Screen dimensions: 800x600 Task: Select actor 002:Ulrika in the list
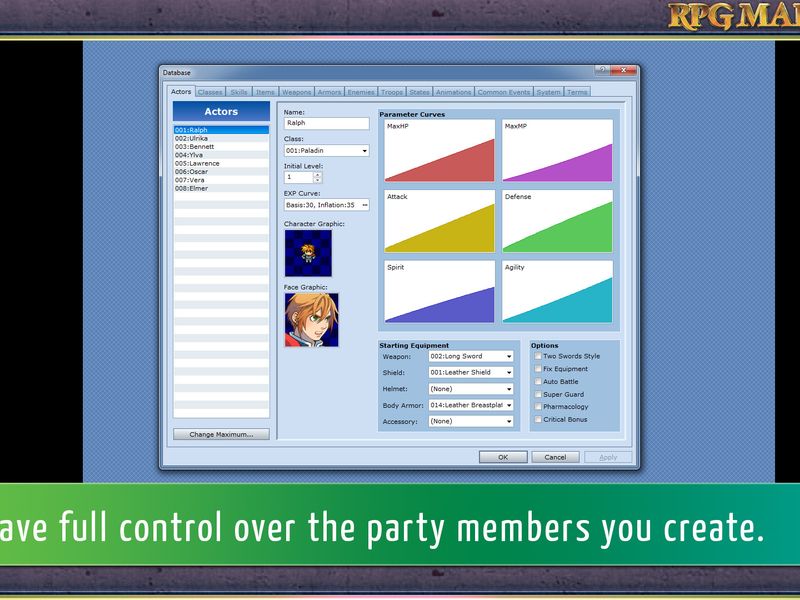pos(221,138)
